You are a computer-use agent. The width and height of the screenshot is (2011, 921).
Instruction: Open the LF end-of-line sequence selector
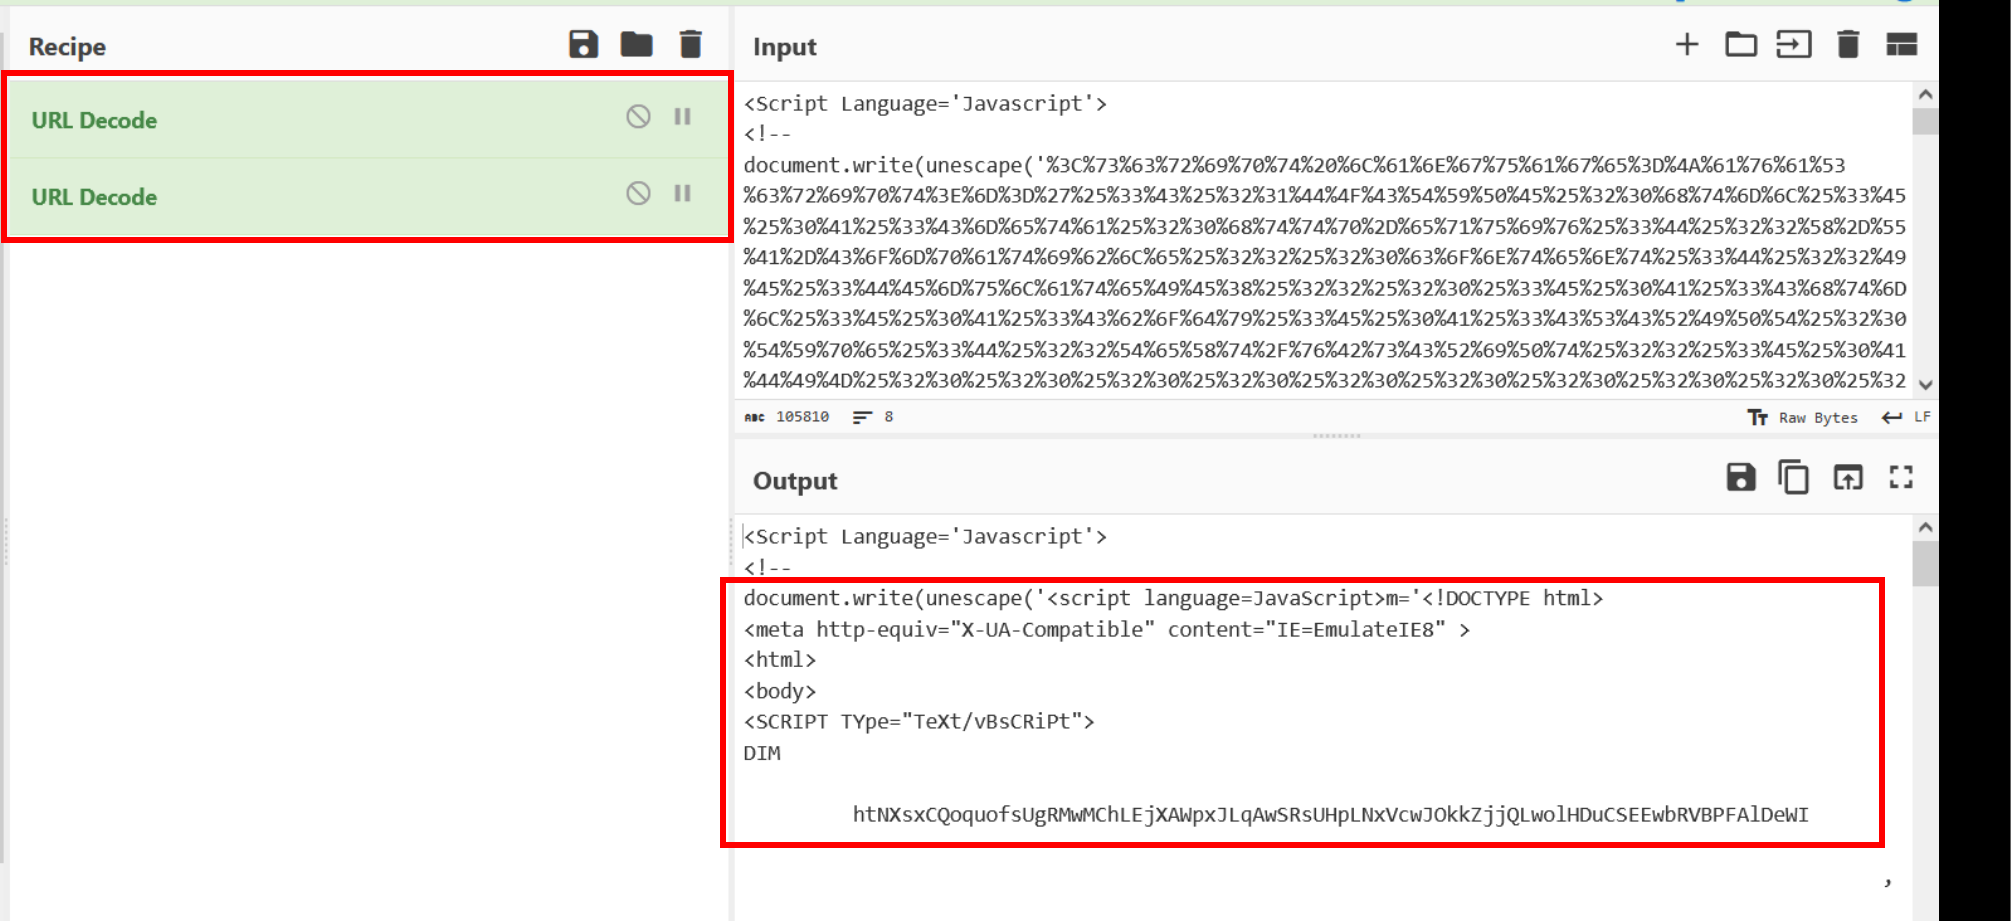(1906, 417)
